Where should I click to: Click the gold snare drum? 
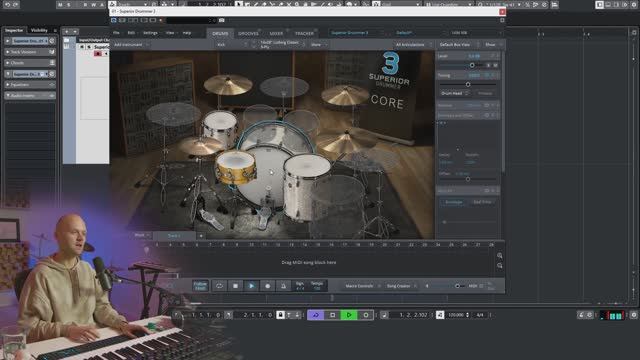236,167
